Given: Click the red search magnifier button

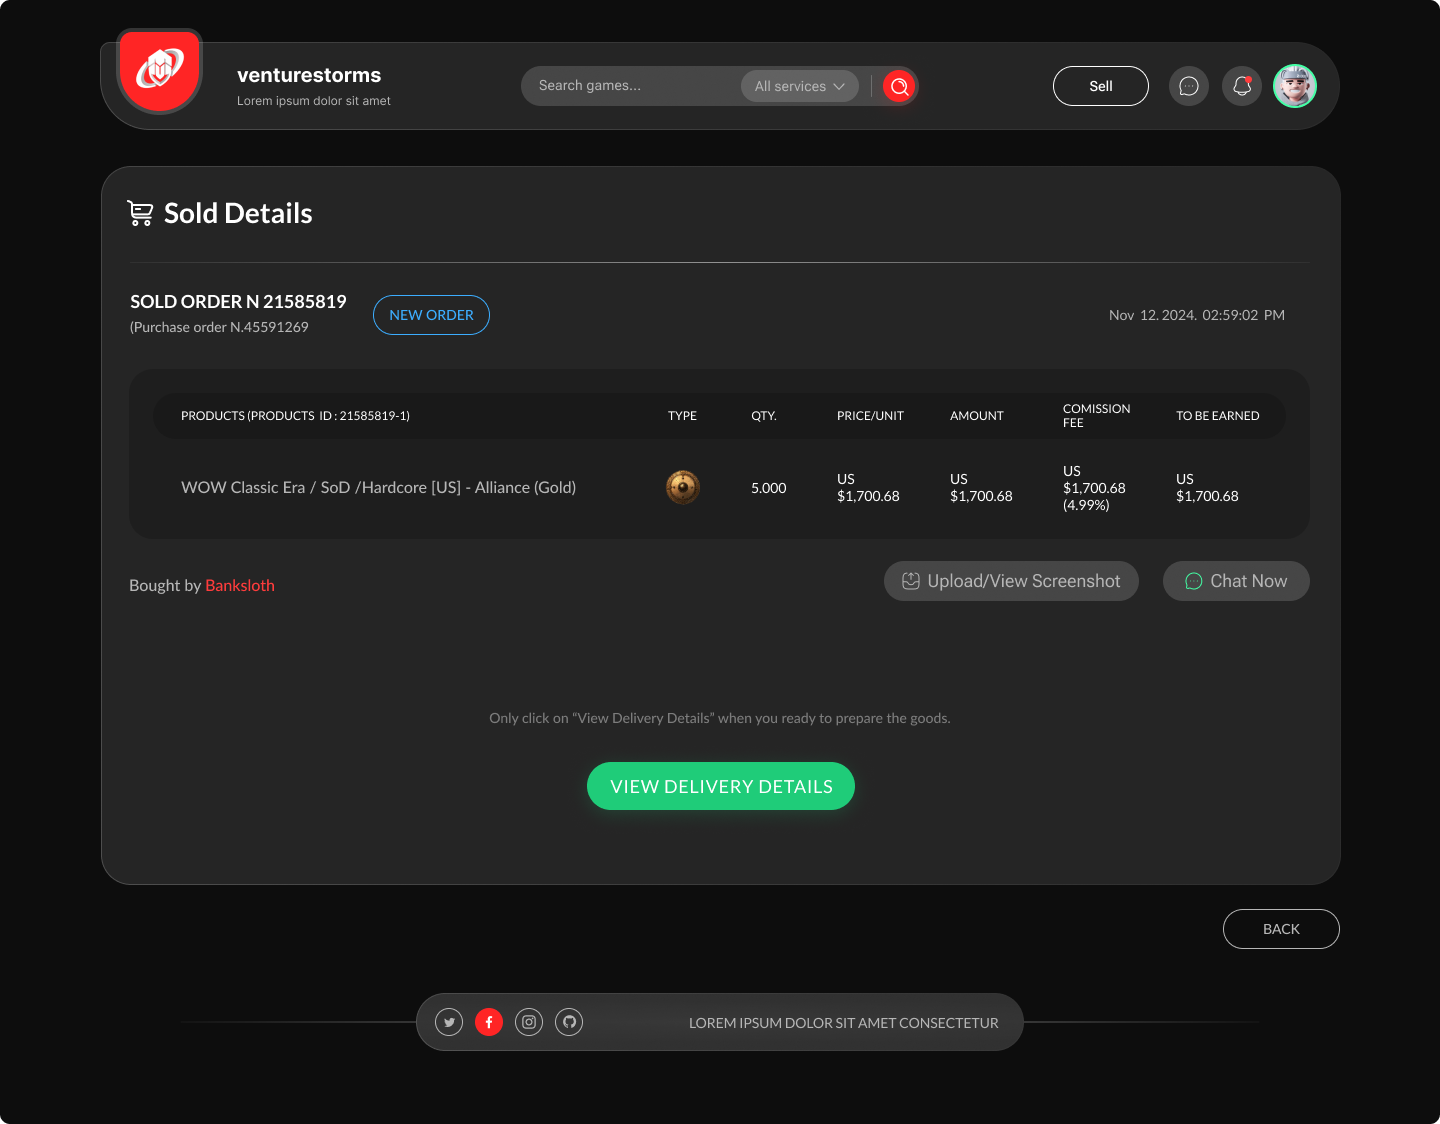Looking at the screenshot, I should (x=899, y=86).
